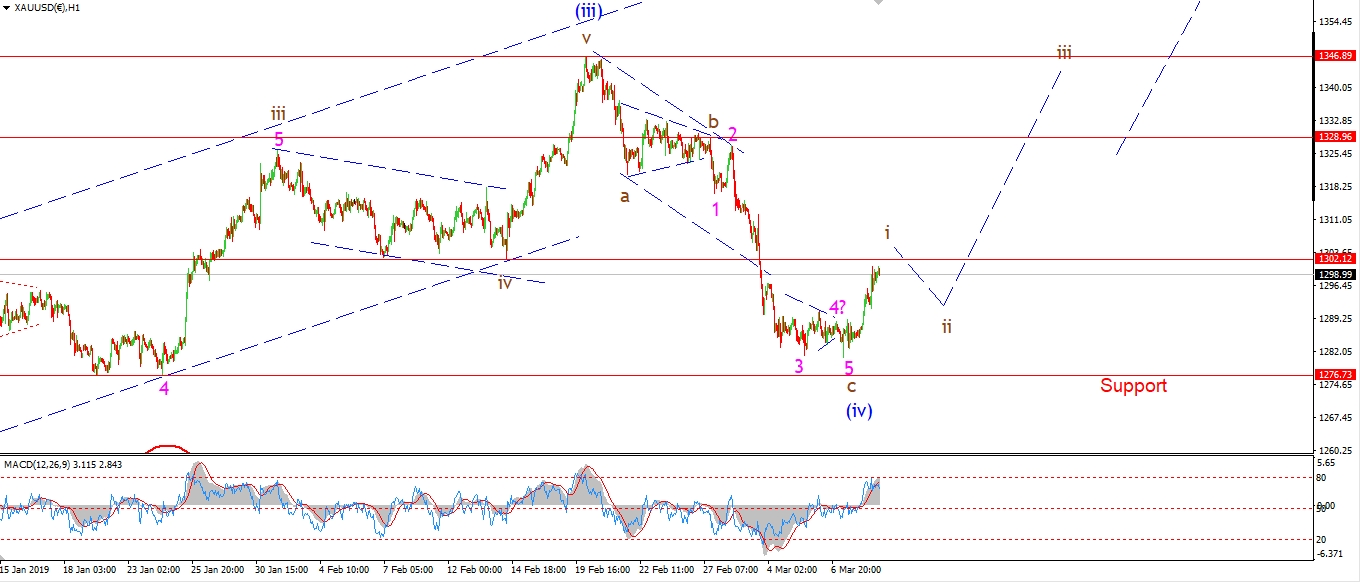1361x583 pixels.
Task: Click the XAUUSD H1 chart title
Action: [x=48, y=8]
